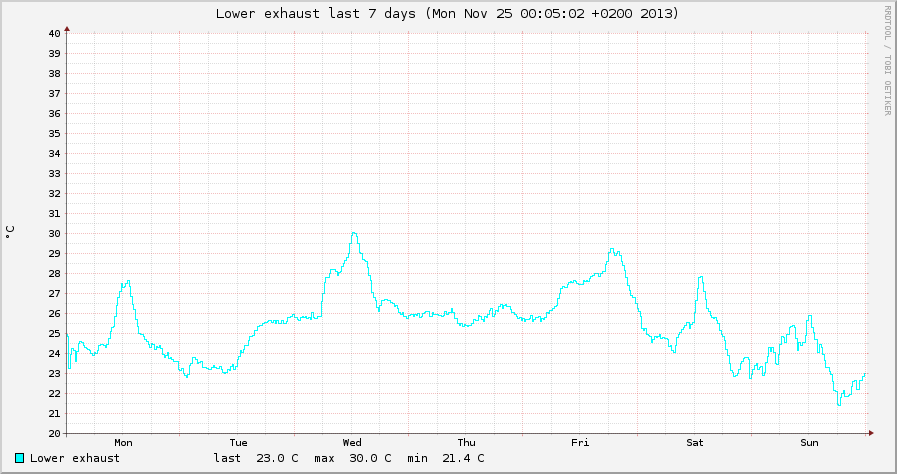Click the 'Wed' x-axis label
897x474 pixels.
(352, 443)
